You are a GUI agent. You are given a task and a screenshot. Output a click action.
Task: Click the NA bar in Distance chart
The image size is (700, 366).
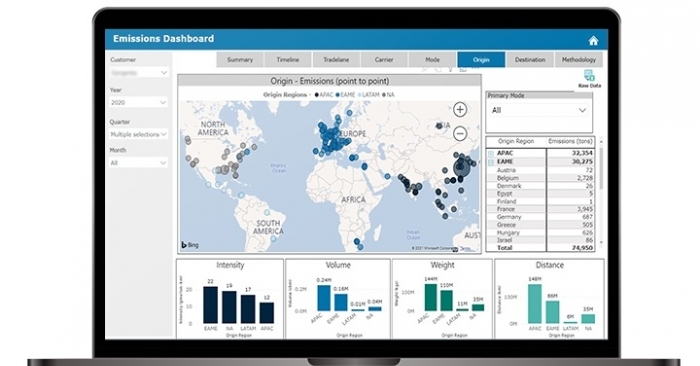[x=588, y=319]
